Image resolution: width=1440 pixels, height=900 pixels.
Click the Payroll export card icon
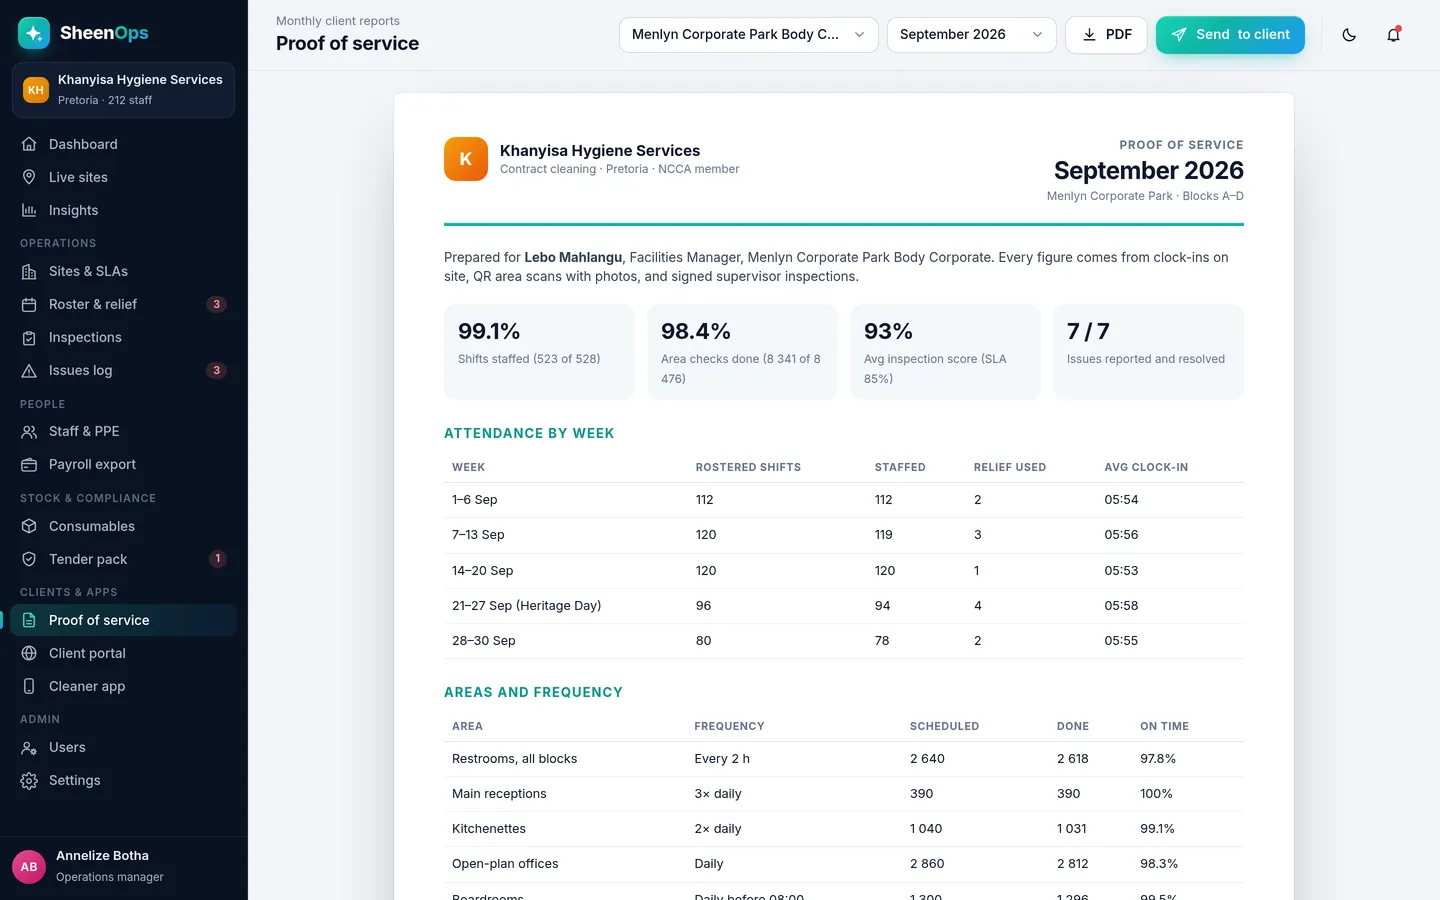point(29,464)
